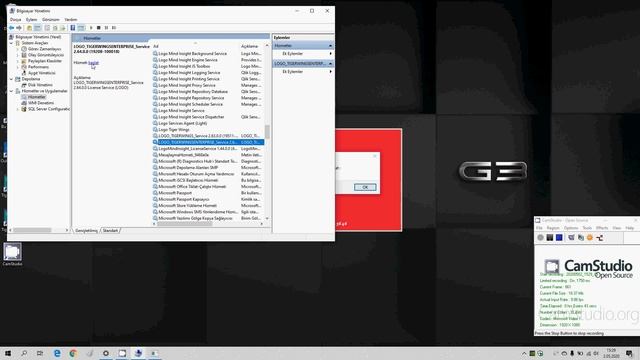The height and width of the screenshot is (360, 640).
Task: Collapse the Depolama tree node
Action: (x=11, y=79)
